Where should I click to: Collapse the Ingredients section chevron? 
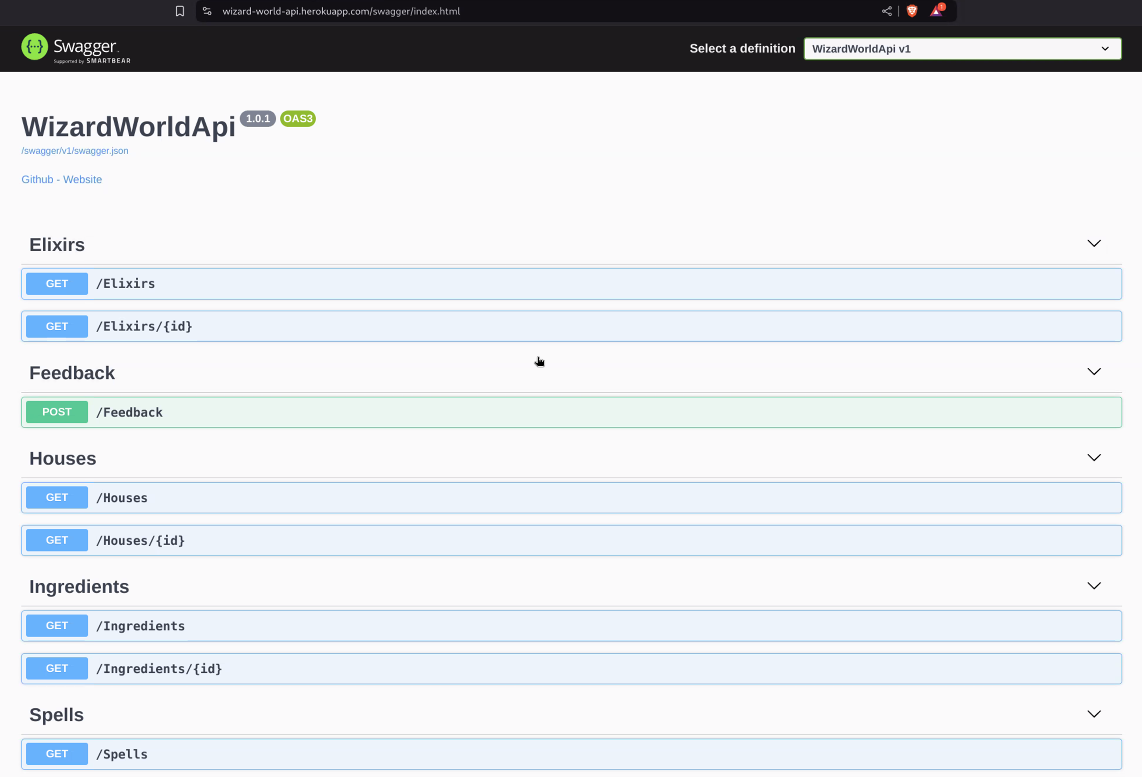(x=1094, y=585)
